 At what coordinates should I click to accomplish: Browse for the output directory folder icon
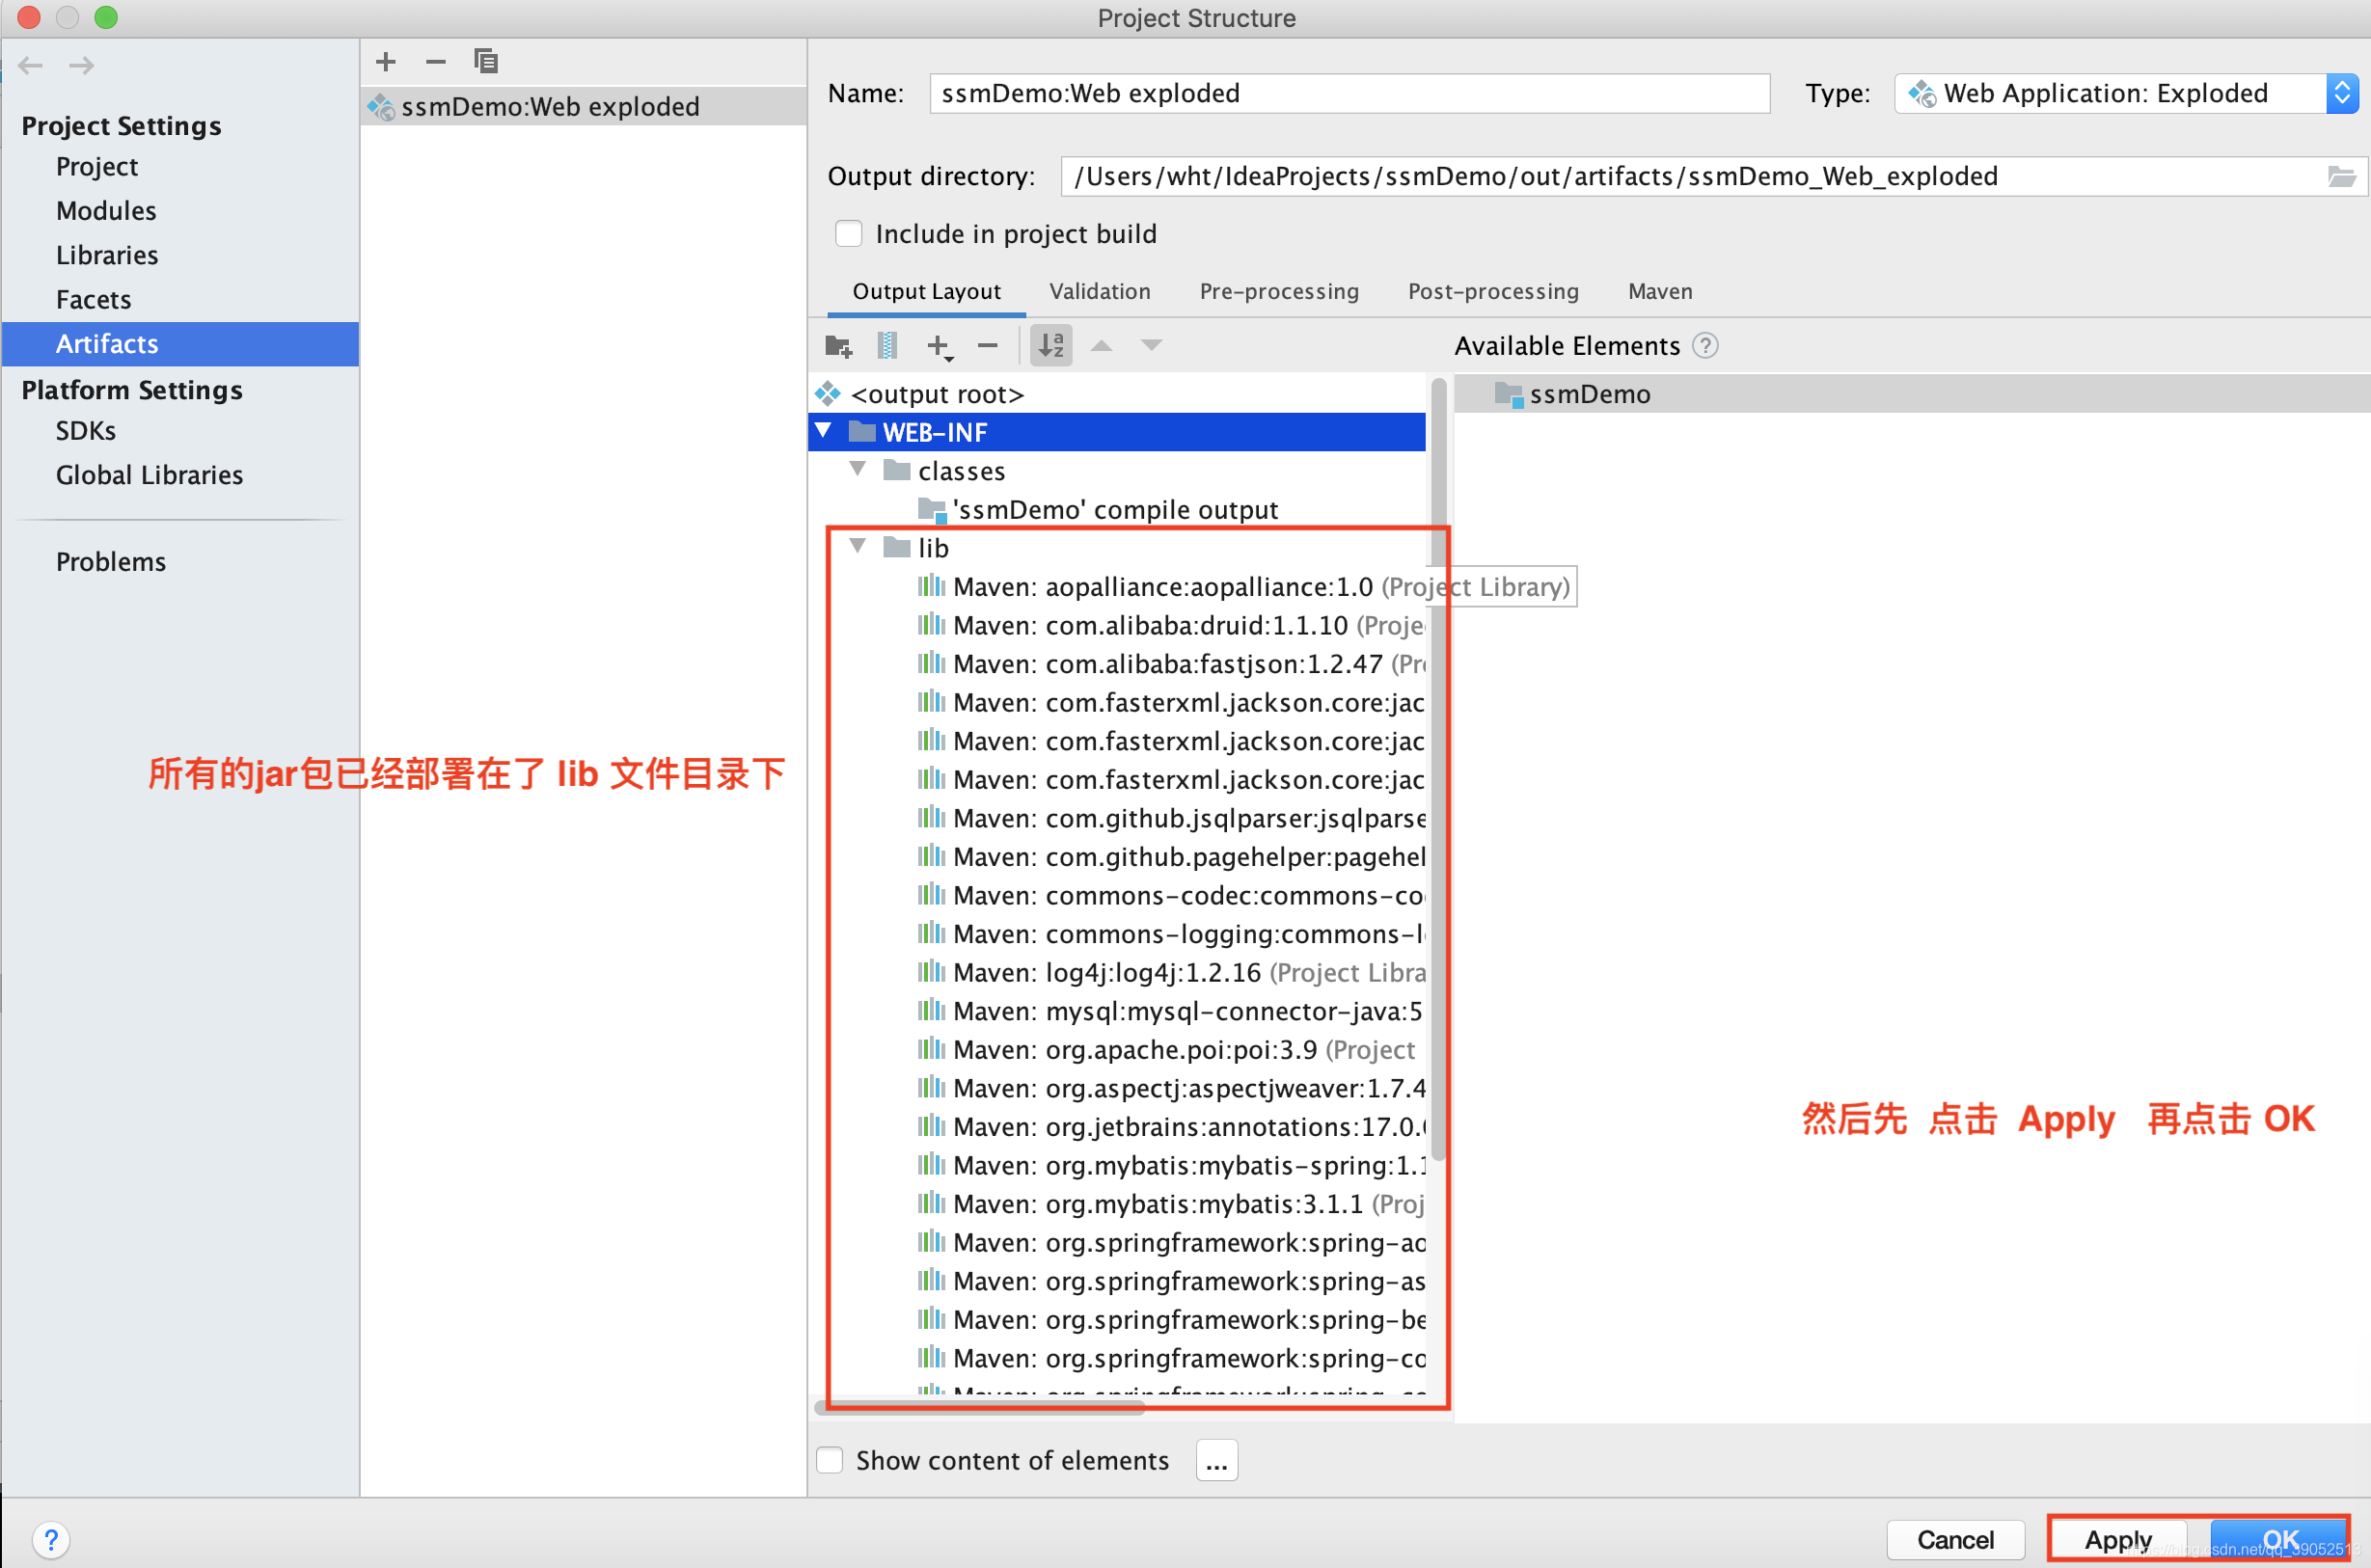2341,177
